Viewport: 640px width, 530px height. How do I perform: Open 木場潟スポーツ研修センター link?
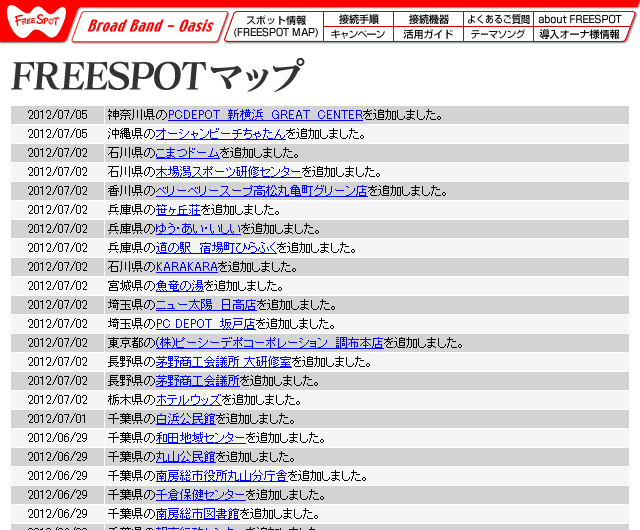pos(229,171)
